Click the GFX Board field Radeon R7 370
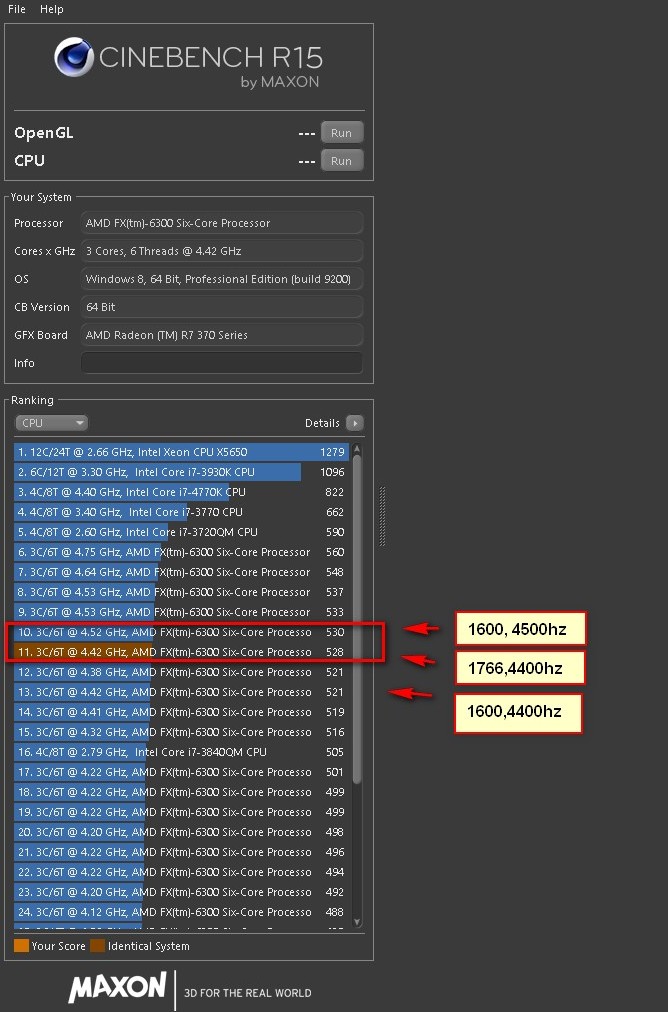The height and width of the screenshot is (1012, 668). point(221,335)
